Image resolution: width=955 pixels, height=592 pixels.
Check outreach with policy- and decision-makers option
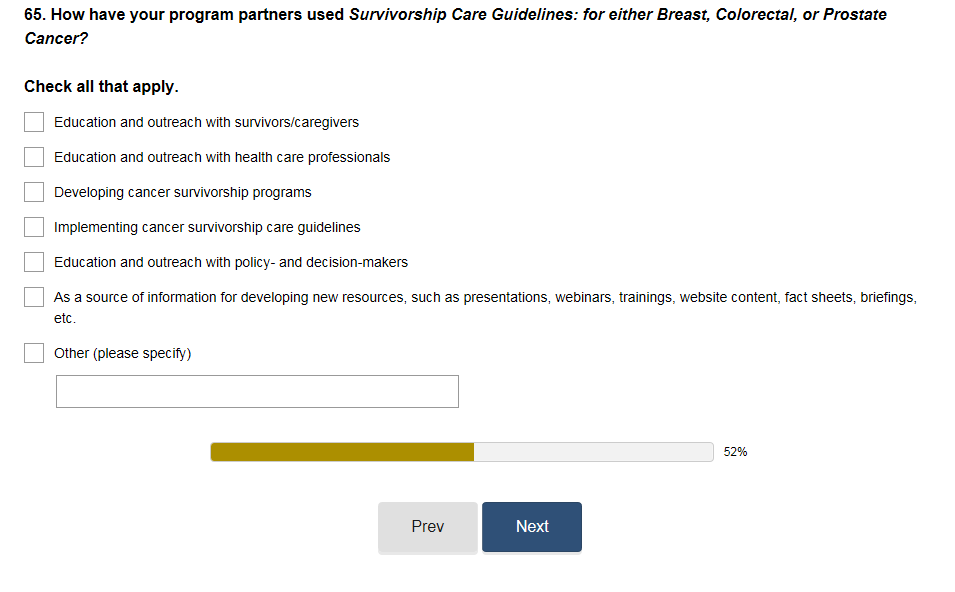34,262
